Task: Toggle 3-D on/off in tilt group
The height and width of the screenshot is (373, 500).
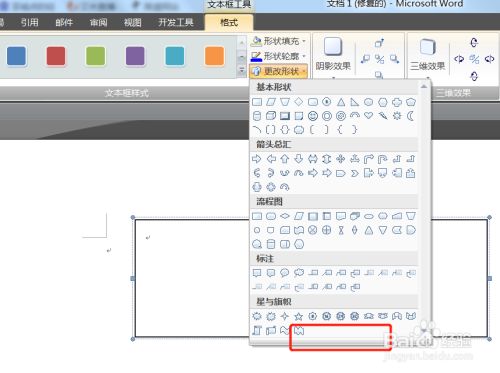Action: point(474,59)
